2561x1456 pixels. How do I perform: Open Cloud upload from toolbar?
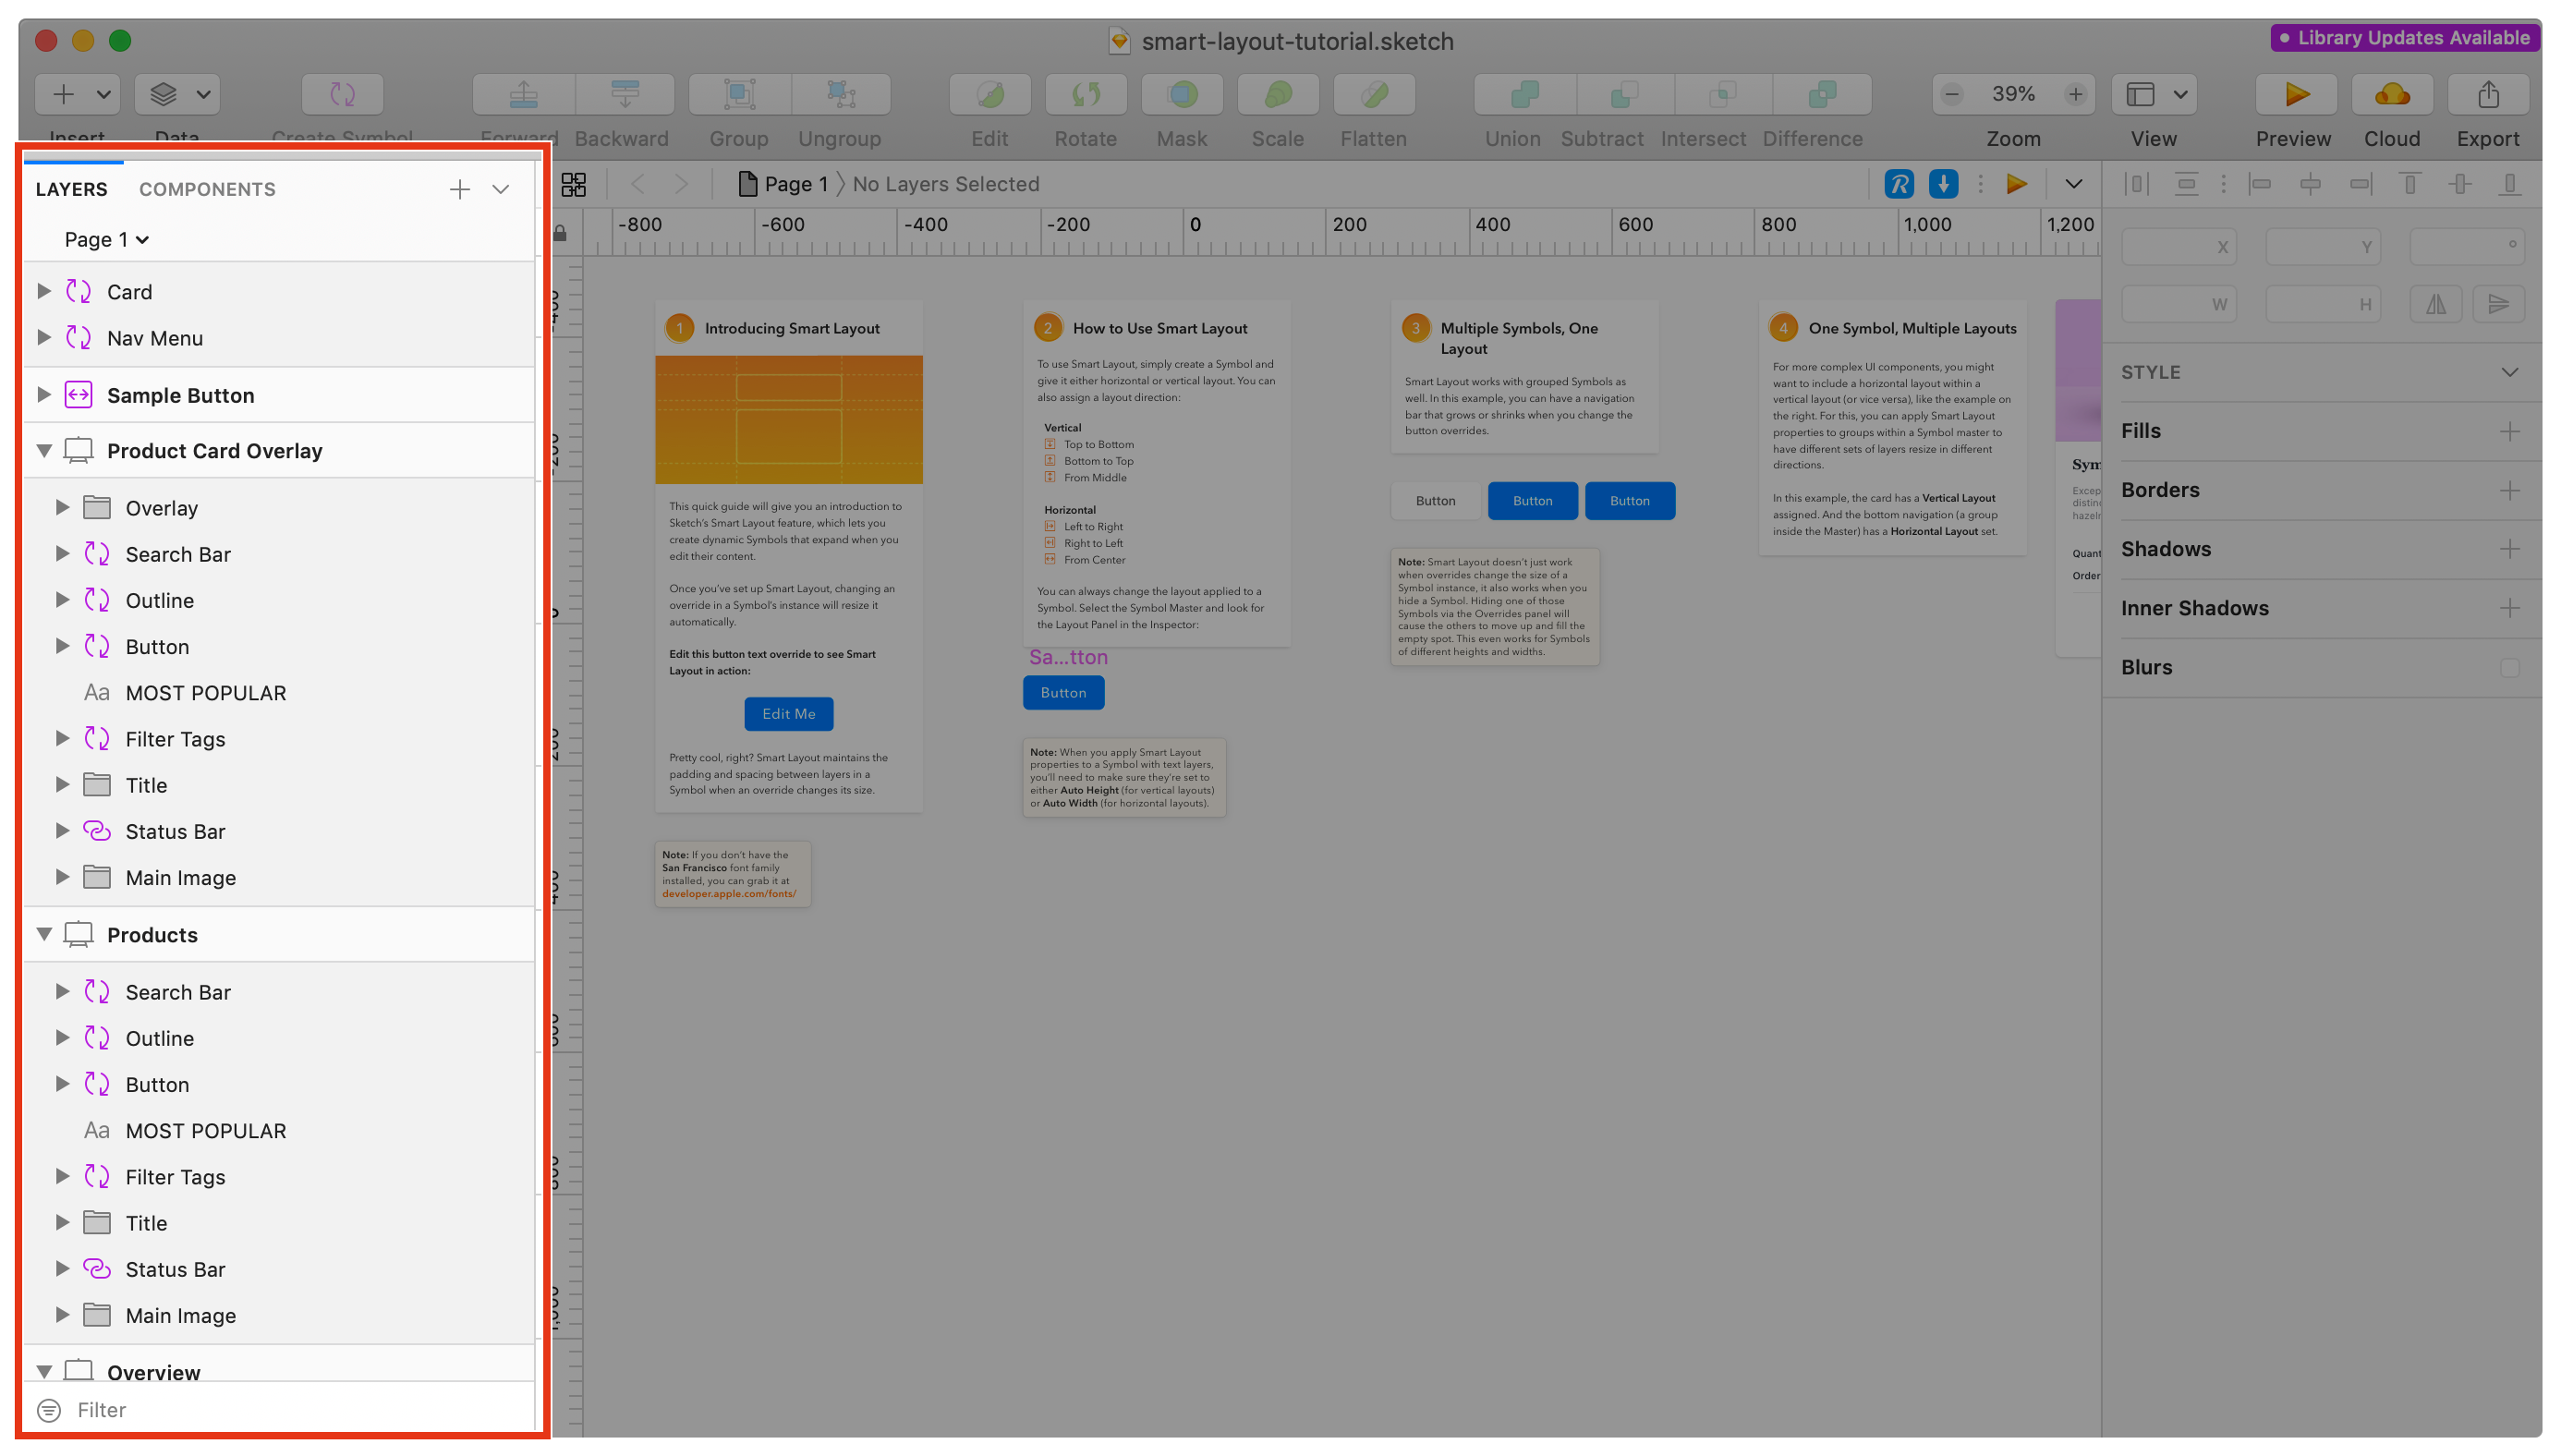[x=2392, y=94]
